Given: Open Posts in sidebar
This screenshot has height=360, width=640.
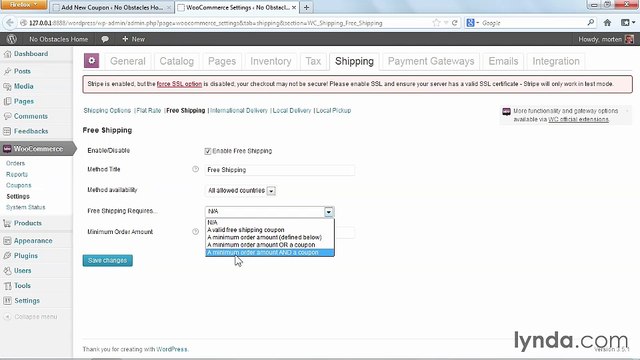Looking at the screenshot, I should [x=22, y=71].
